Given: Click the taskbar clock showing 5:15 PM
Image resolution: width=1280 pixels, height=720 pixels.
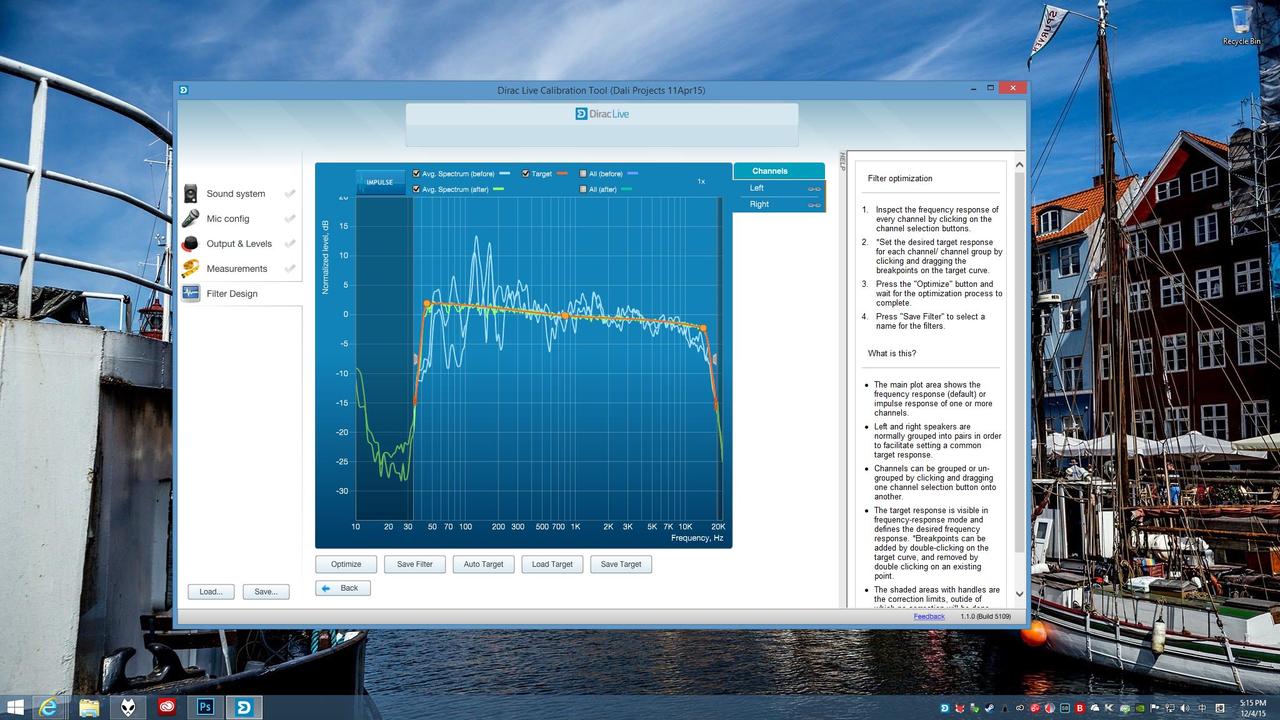Looking at the screenshot, I should click(x=1253, y=708).
